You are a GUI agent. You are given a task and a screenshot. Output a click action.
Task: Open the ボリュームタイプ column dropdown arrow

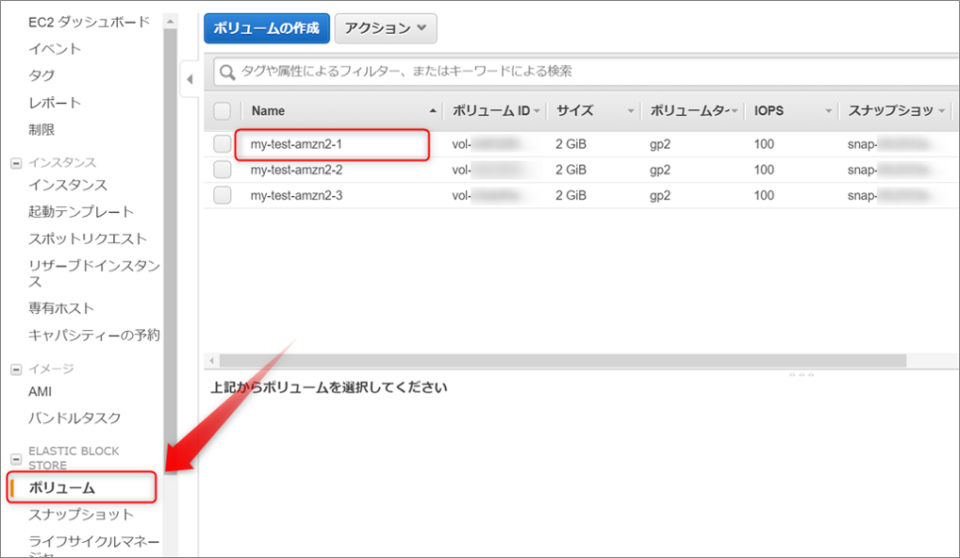[734, 111]
